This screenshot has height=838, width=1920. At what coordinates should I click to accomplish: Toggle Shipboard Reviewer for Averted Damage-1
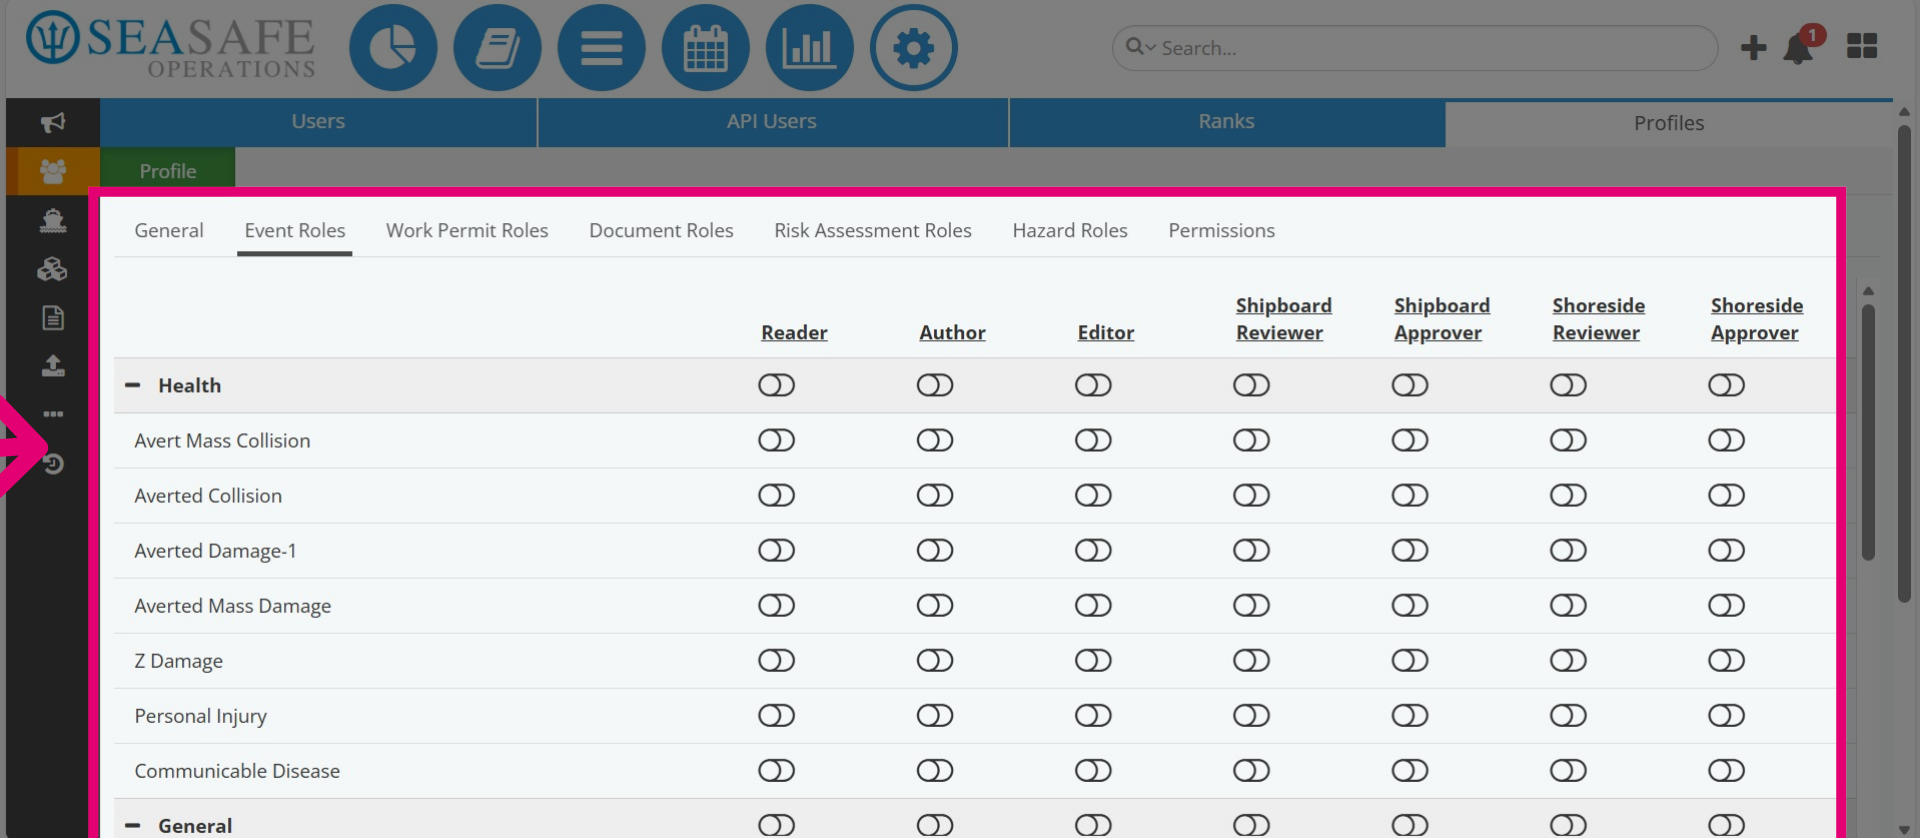(1251, 550)
